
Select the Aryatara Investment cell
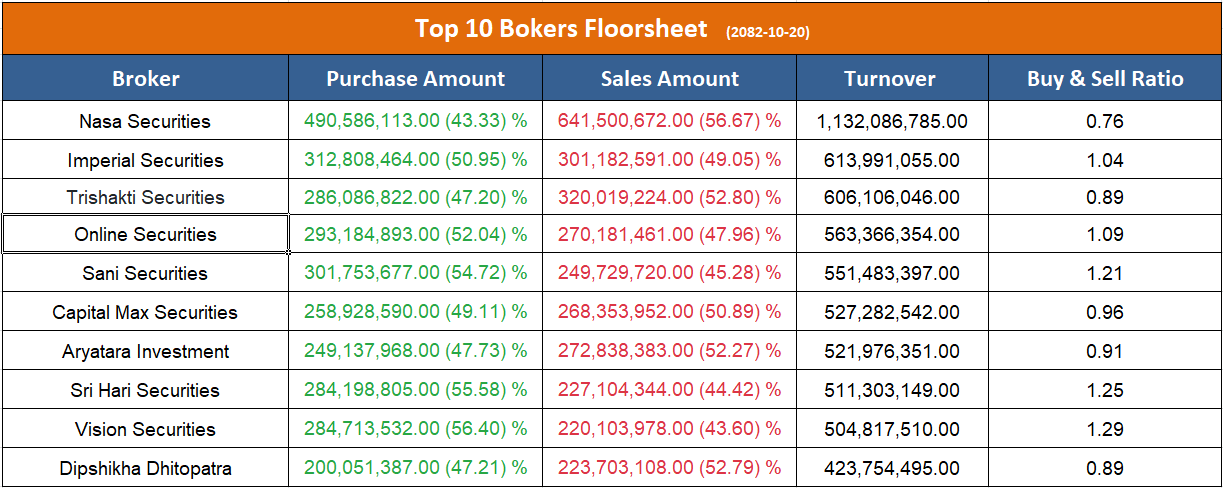tap(146, 352)
